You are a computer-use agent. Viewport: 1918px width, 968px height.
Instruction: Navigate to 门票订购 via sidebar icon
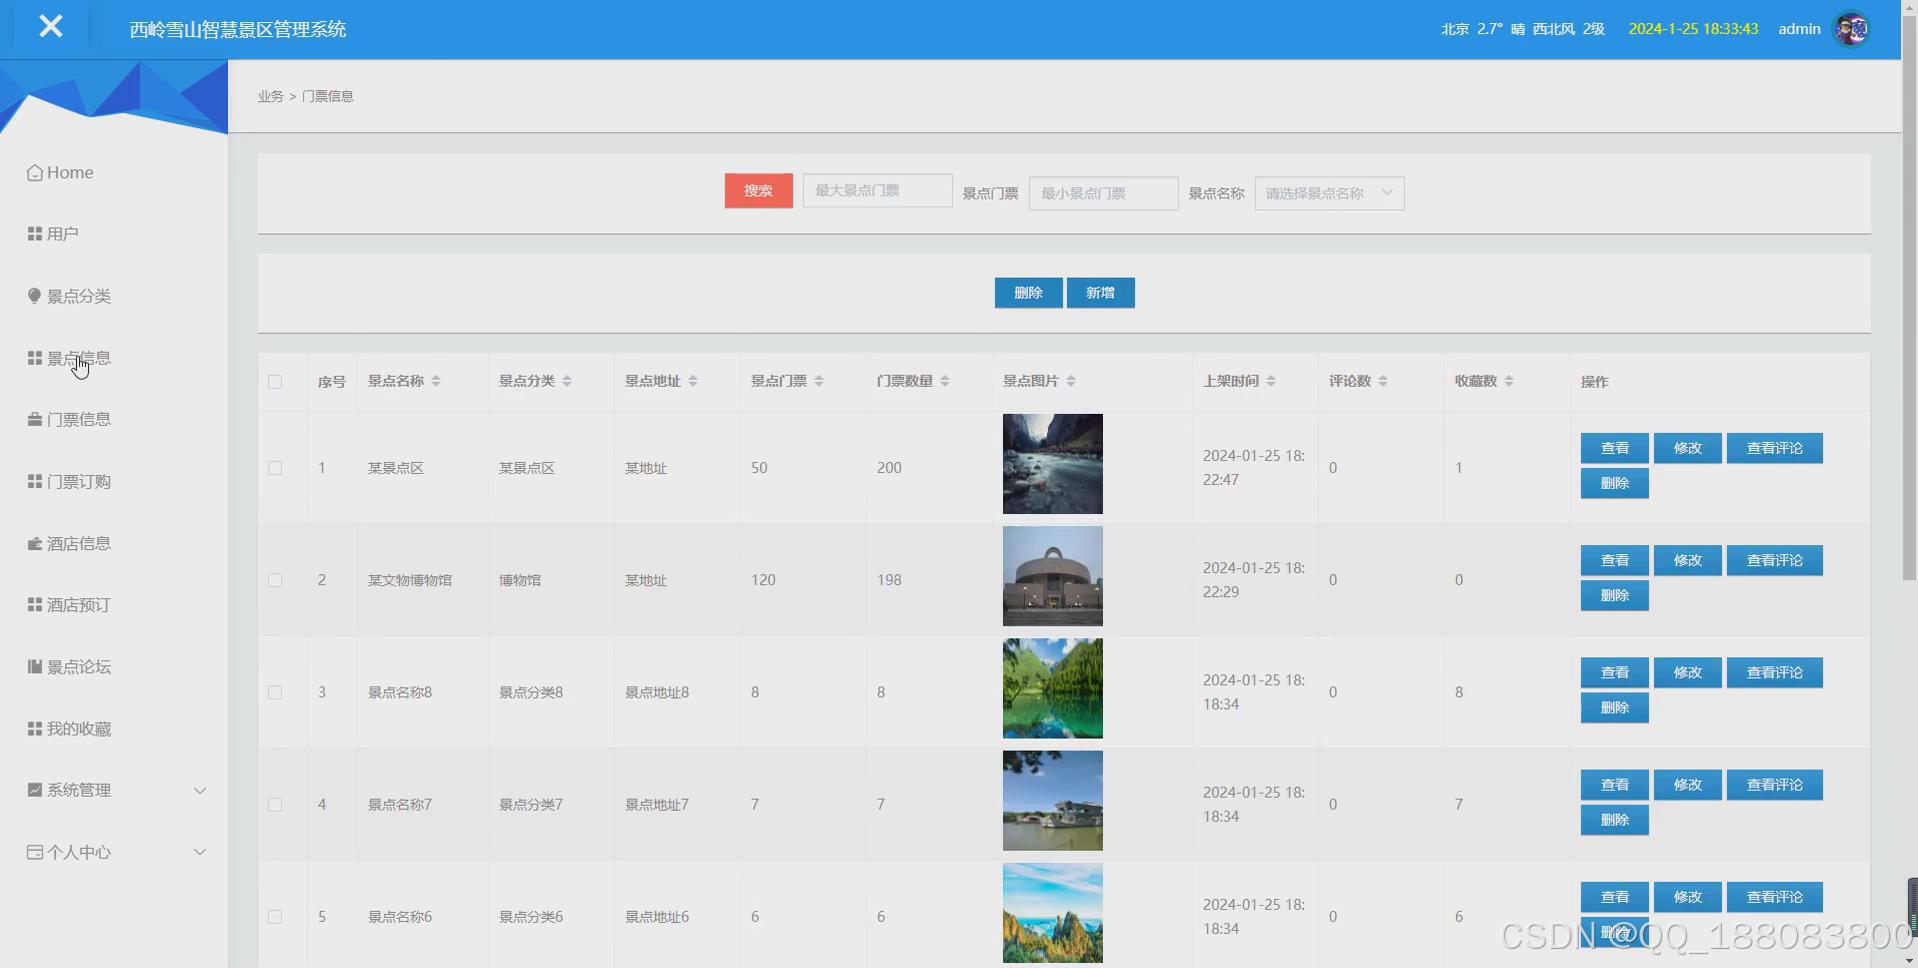pos(80,481)
